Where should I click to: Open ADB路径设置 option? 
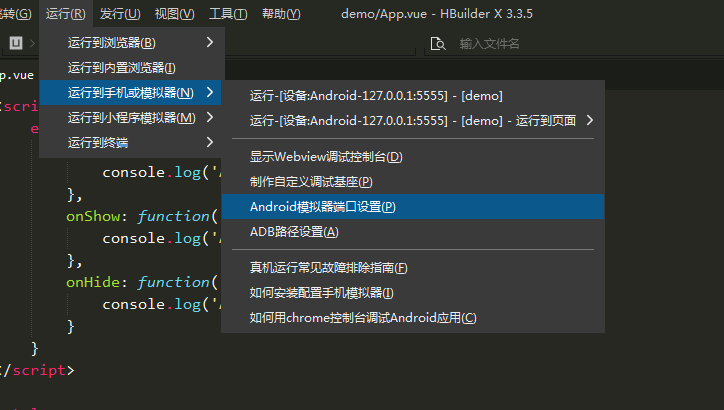tap(294, 232)
